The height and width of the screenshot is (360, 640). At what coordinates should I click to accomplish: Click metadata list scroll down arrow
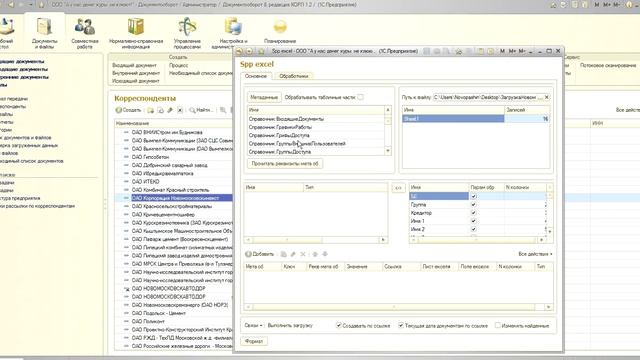tap(388, 151)
